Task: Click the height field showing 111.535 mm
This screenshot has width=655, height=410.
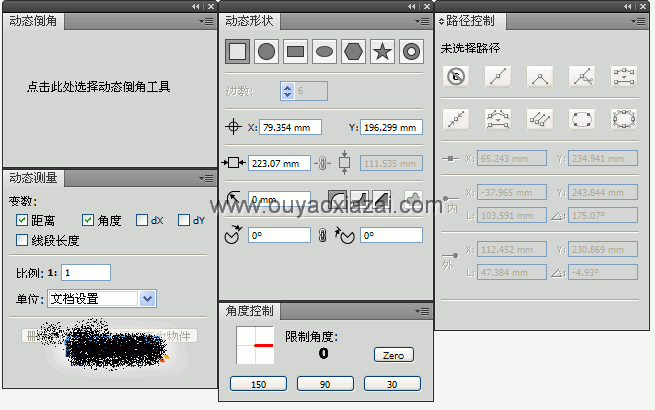Action: [391, 163]
